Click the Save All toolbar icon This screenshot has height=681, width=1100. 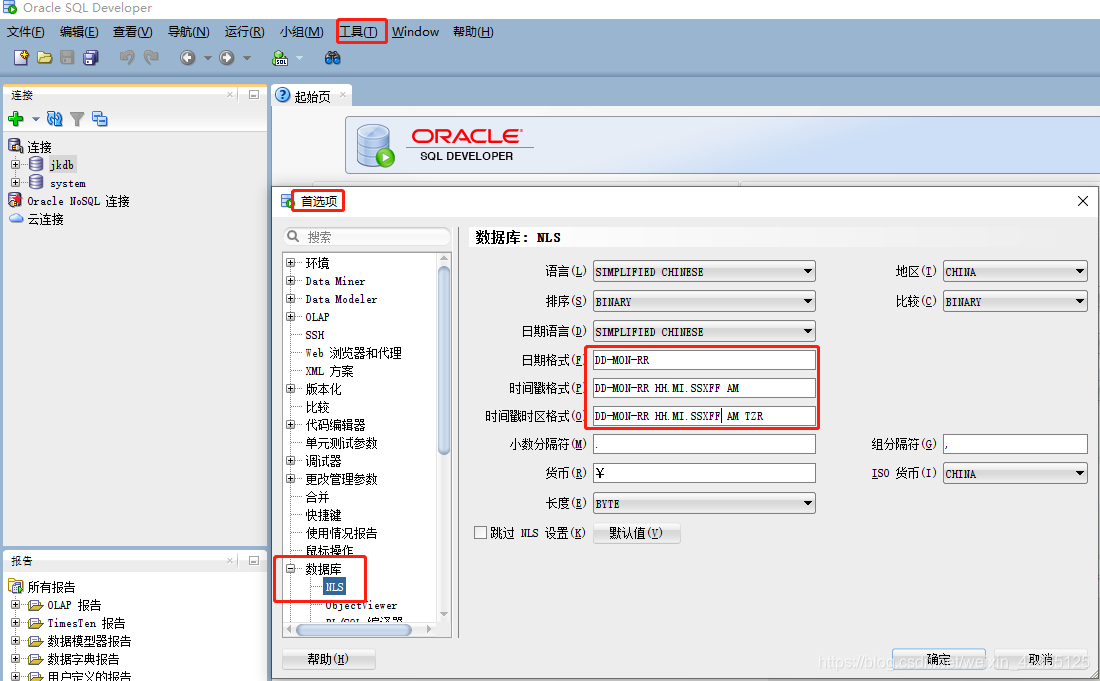pos(91,58)
